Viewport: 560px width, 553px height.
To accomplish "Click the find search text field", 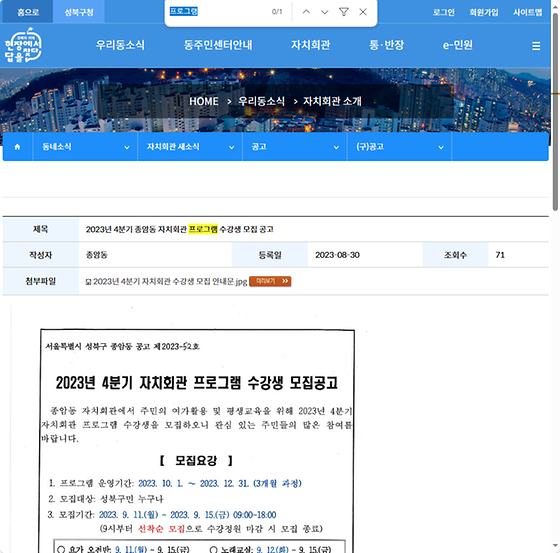I will tap(218, 11).
